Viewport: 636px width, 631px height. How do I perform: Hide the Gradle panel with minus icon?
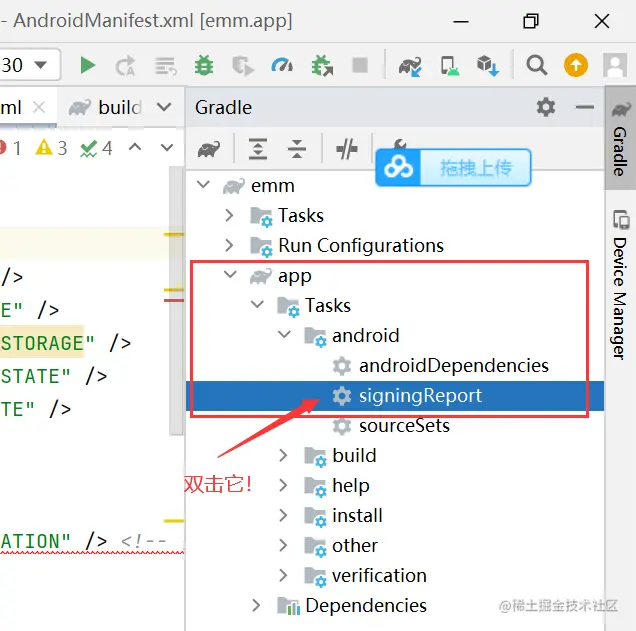coord(585,107)
